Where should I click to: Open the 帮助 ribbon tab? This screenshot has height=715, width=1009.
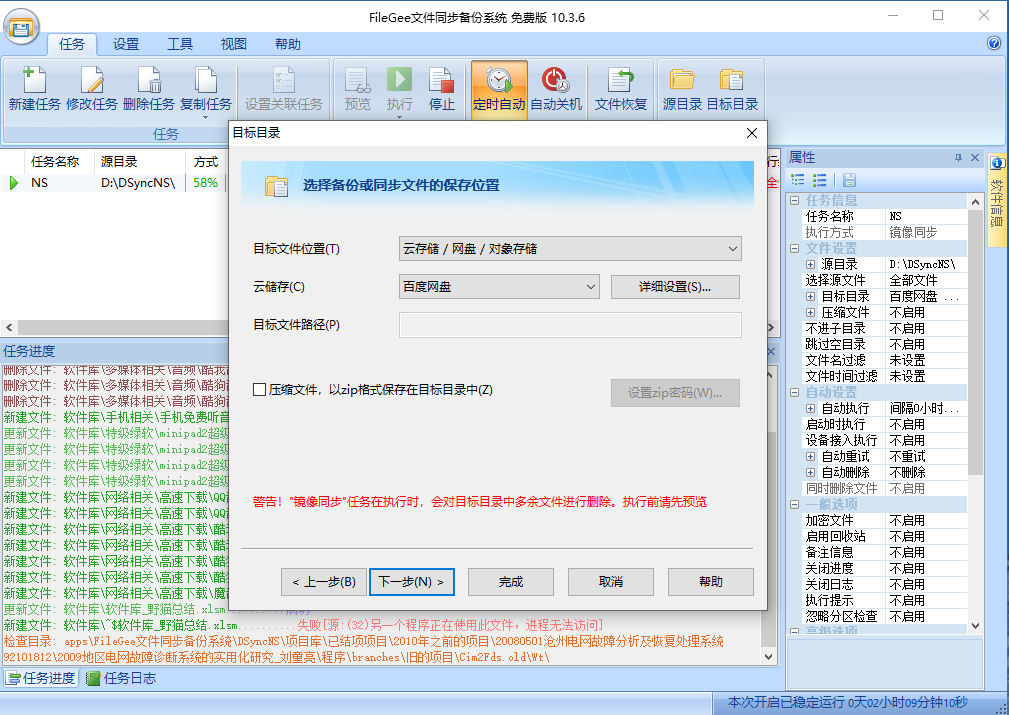click(288, 44)
